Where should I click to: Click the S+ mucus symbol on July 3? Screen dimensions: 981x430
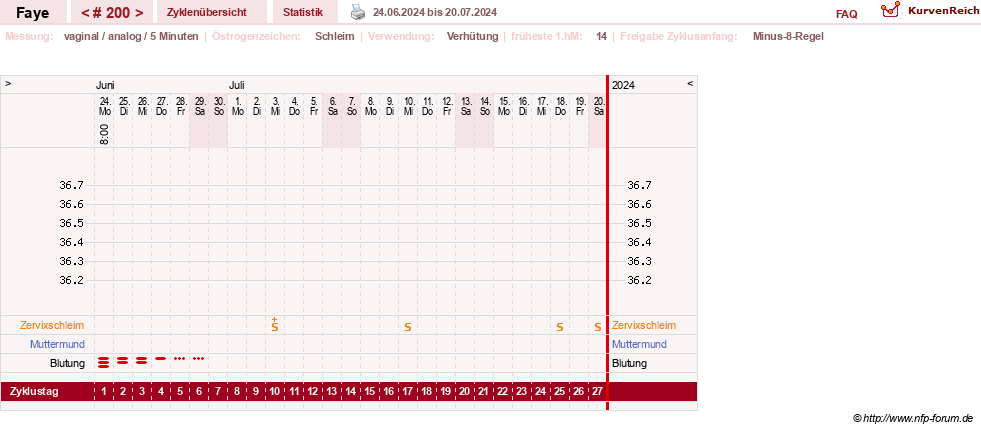274,324
